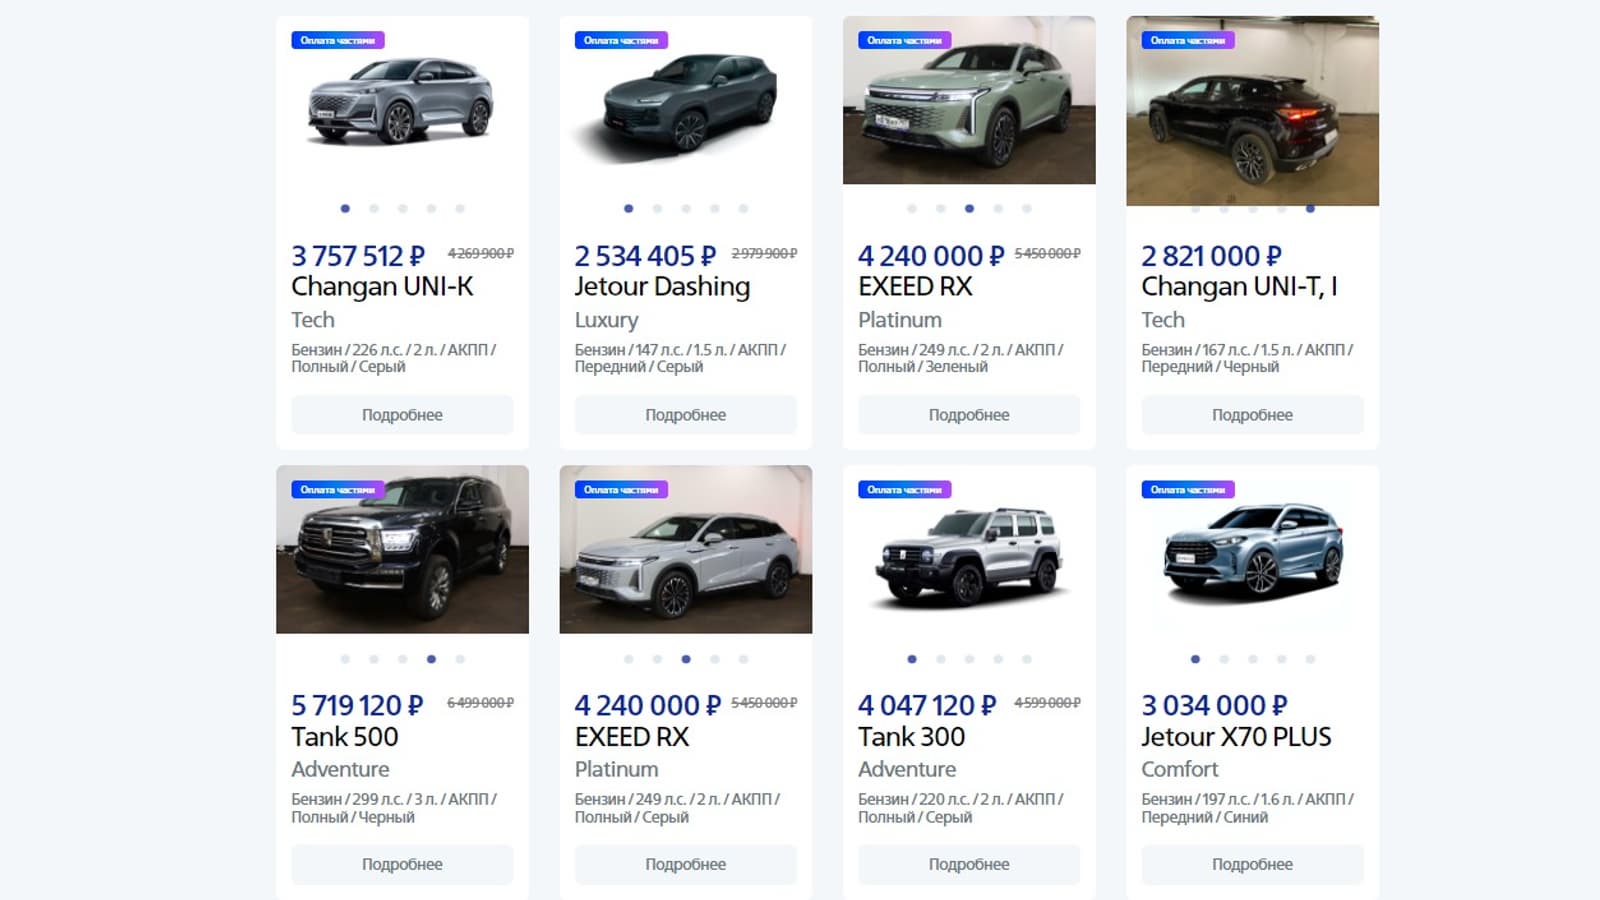Open the Changan UNI-T, I title link
This screenshot has height=900, width=1600.
coord(1239,287)
